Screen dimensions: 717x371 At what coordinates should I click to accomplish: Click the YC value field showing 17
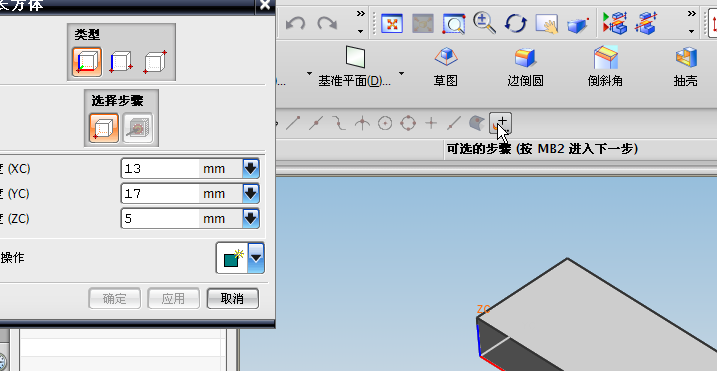click(161, 194)
